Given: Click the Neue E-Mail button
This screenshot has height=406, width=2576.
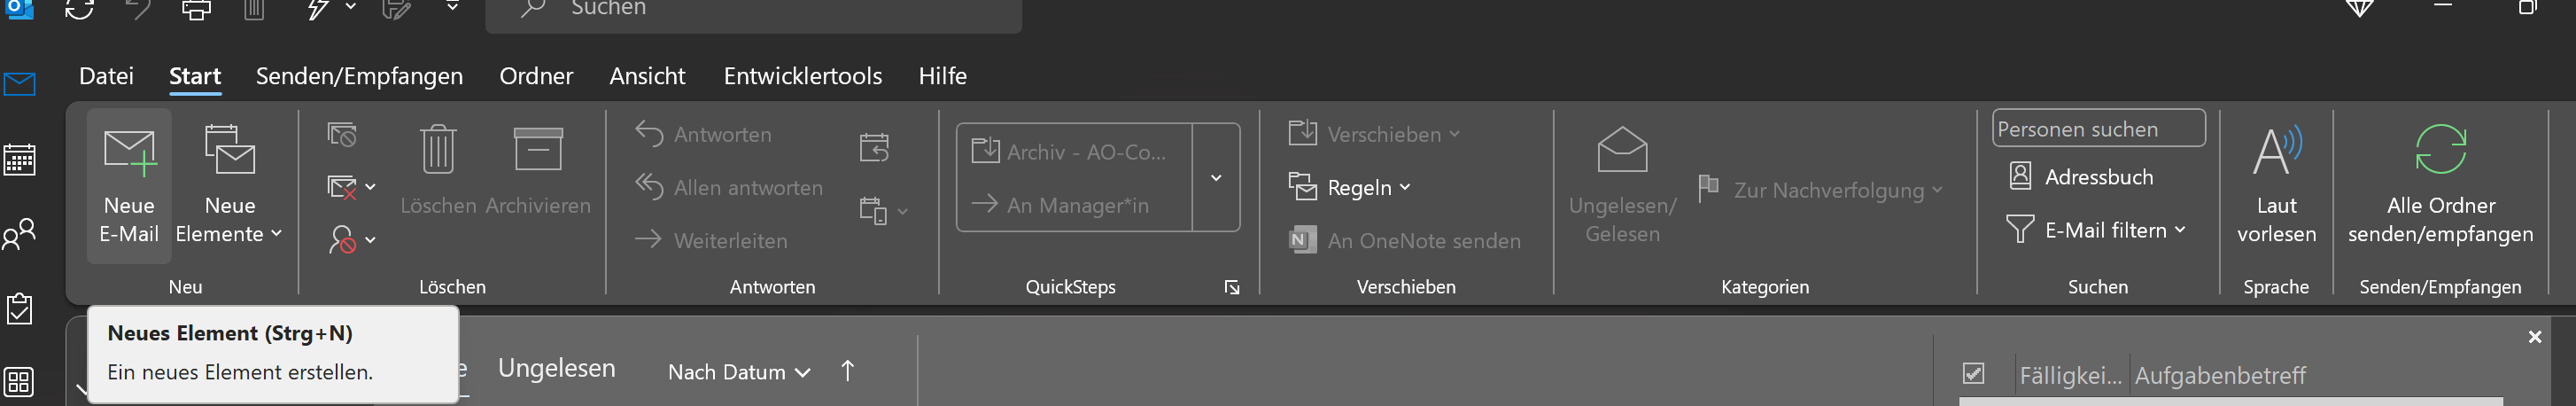Looking at the screenshot, I should pyautogui.click(x=129, y=186).
